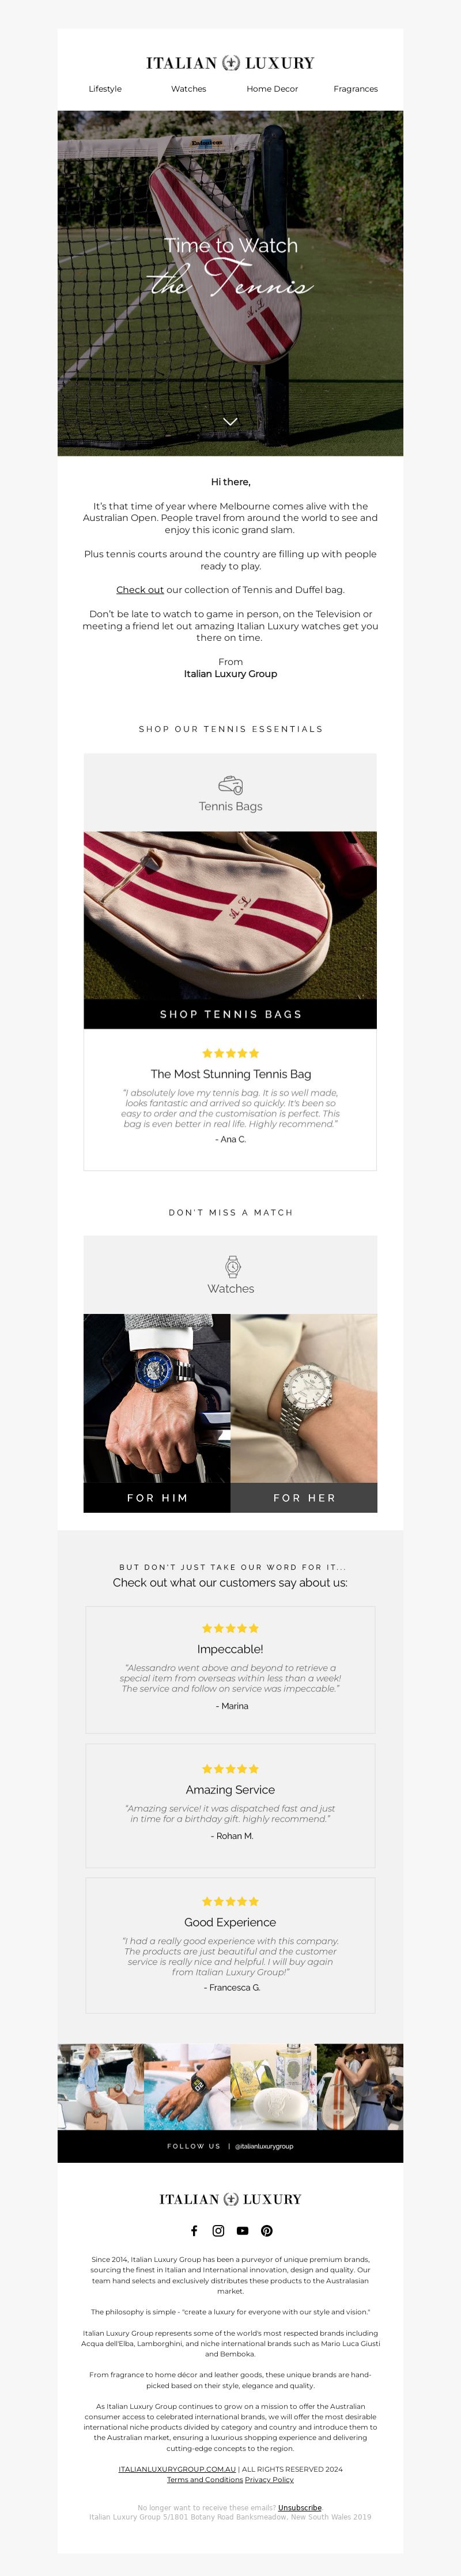
Task: Click the tennis bag icon above Tennis Bags
Action: pos(231,785)
